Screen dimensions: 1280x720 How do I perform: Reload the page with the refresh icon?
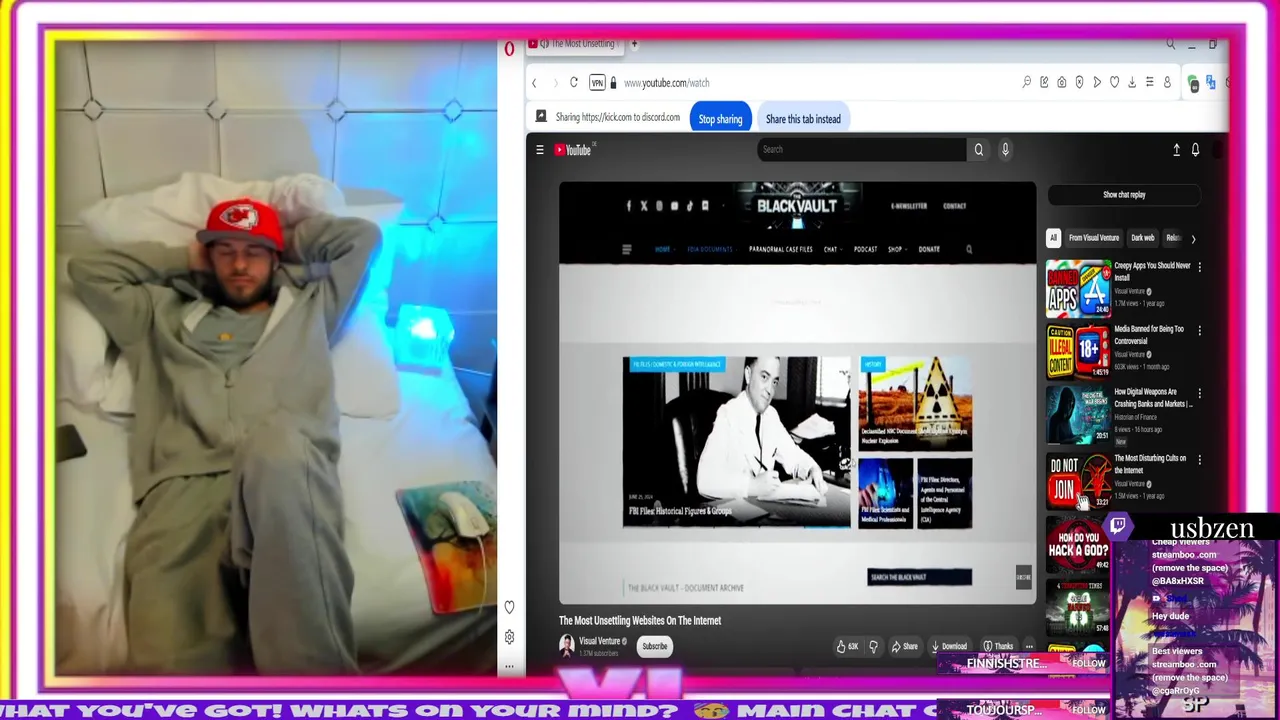(573, 83)
